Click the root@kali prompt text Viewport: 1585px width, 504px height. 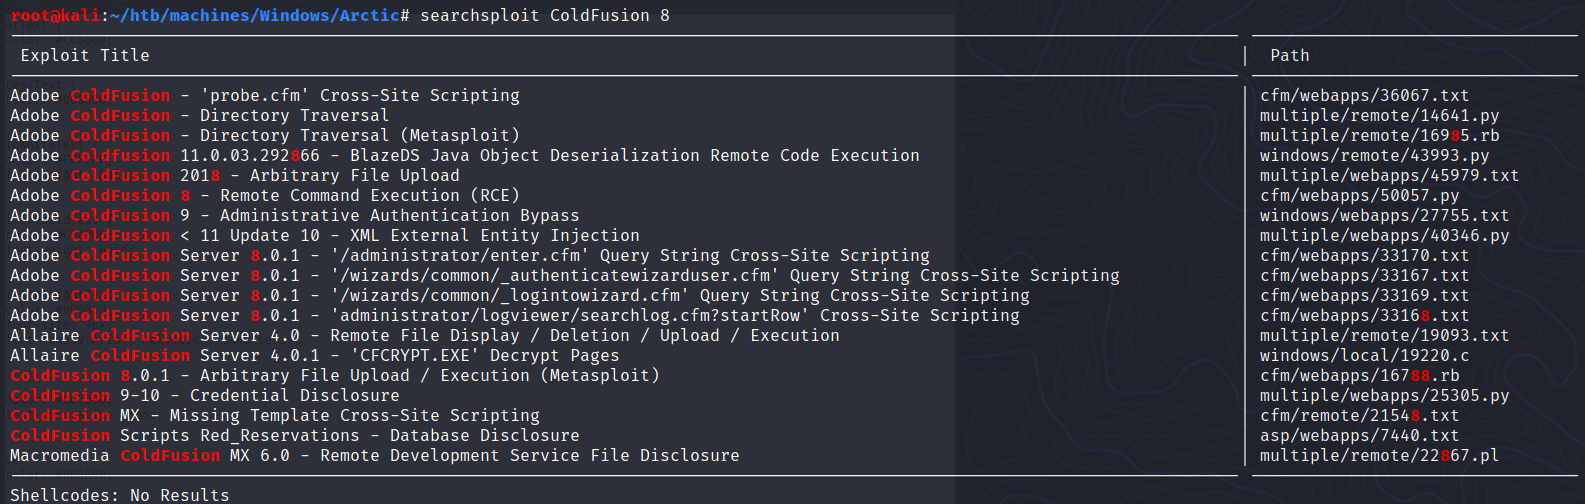(55, 15)
